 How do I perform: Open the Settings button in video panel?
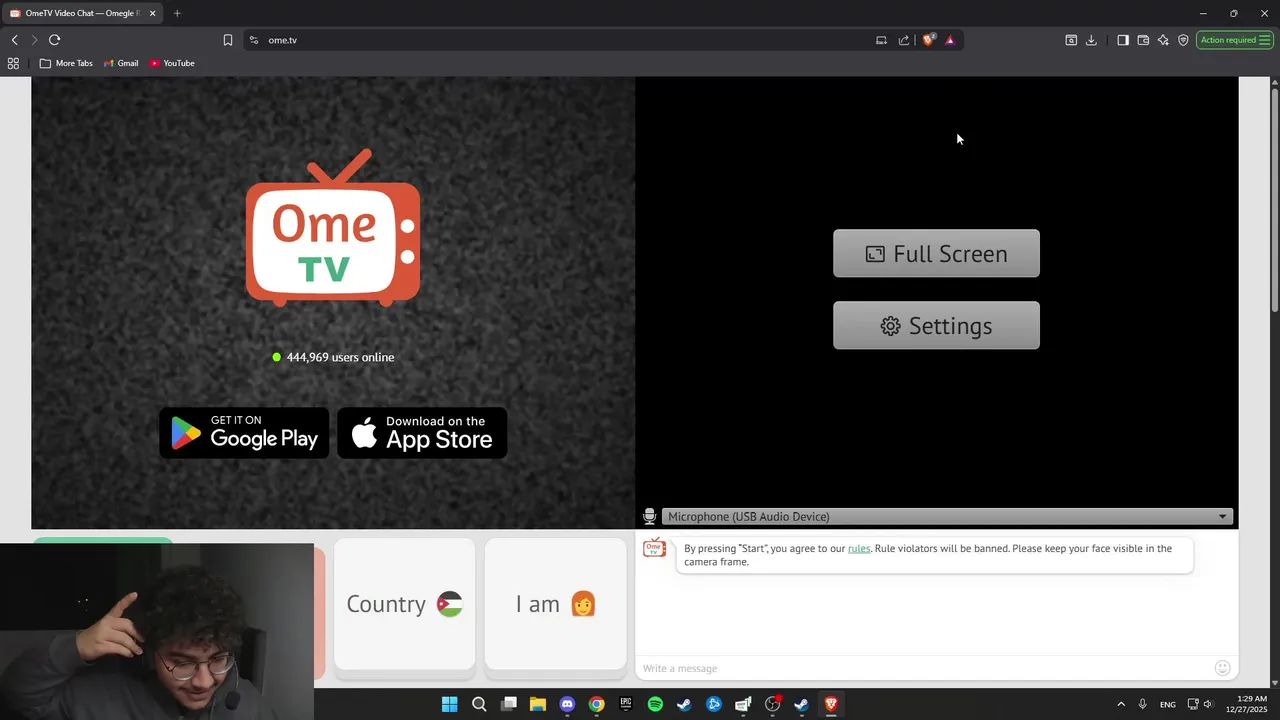[936, 326]
